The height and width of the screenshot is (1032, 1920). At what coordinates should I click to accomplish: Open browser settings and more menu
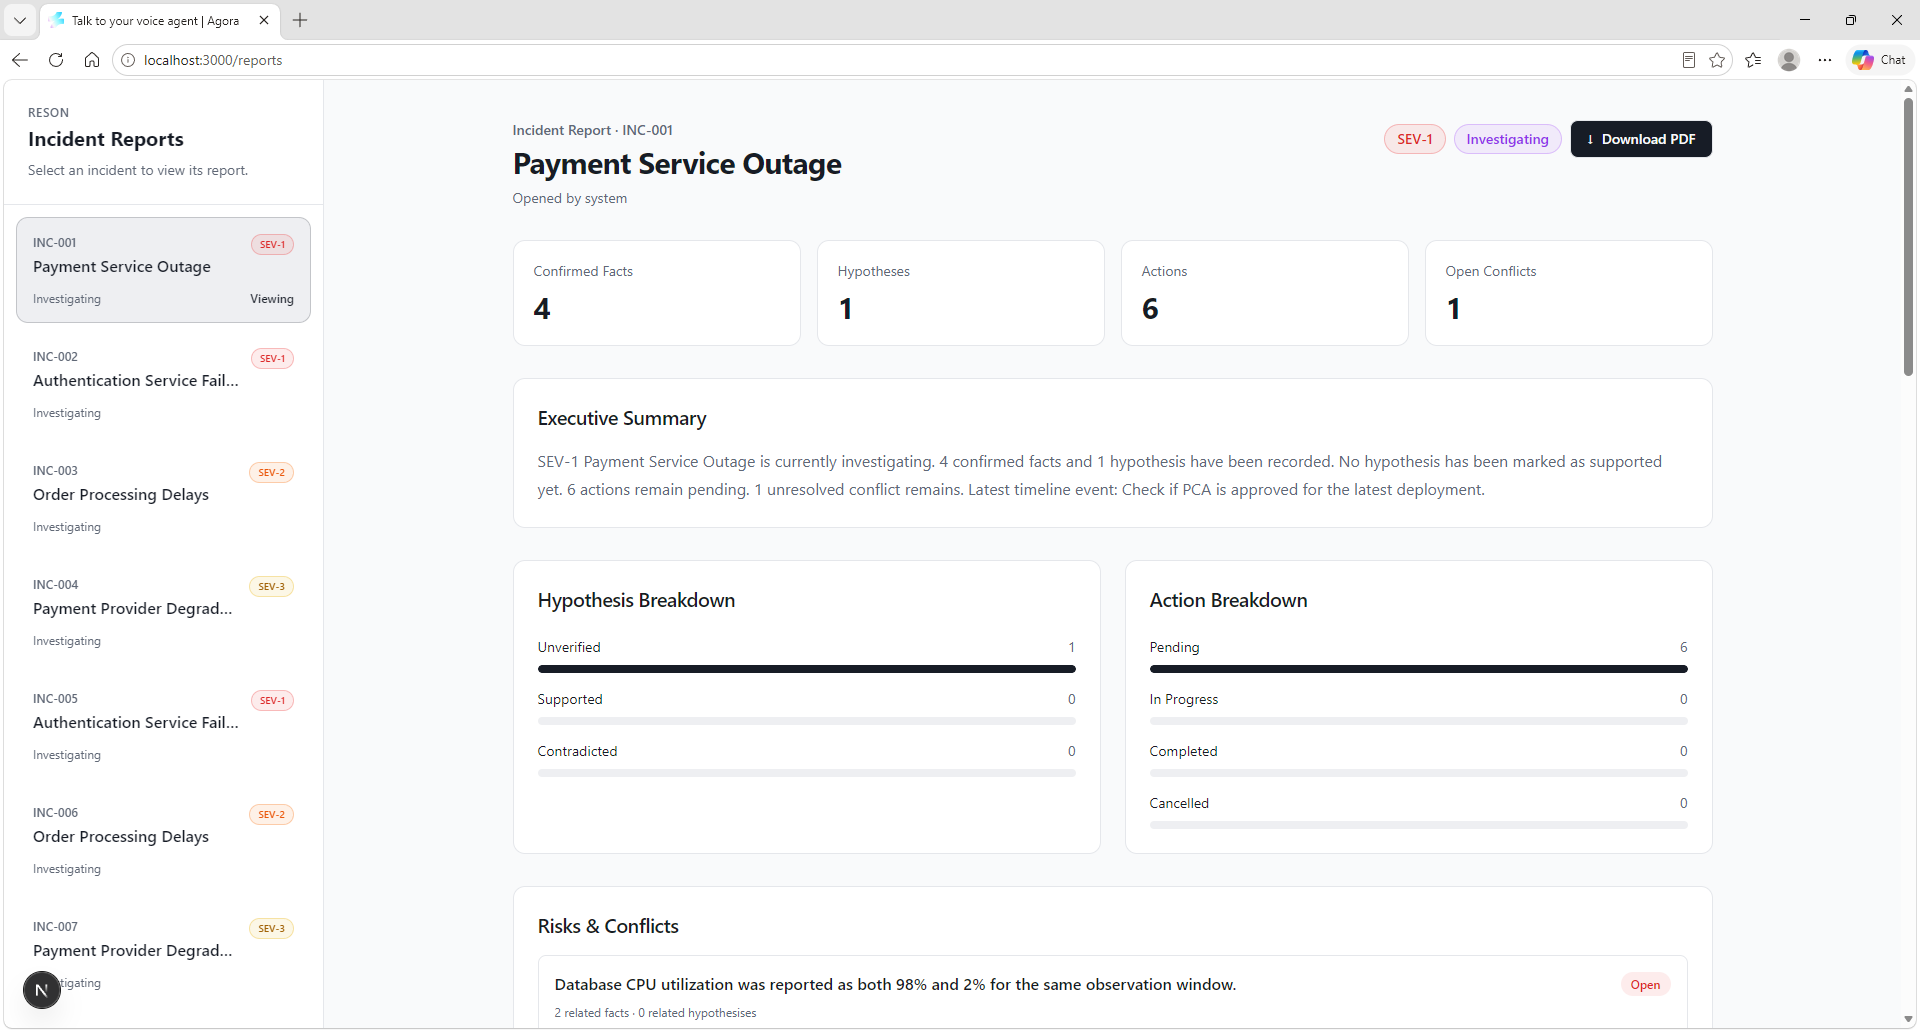click(1825, 60)
